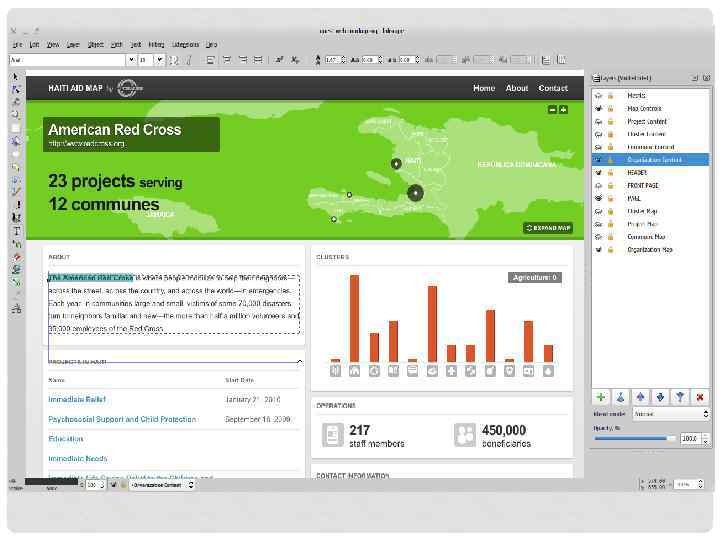Image resolution: width=720 pixels, height=540 pixels.
Task: Click the map zoom in plus icon
Action: pyautogui.click(x=563, y=109)
